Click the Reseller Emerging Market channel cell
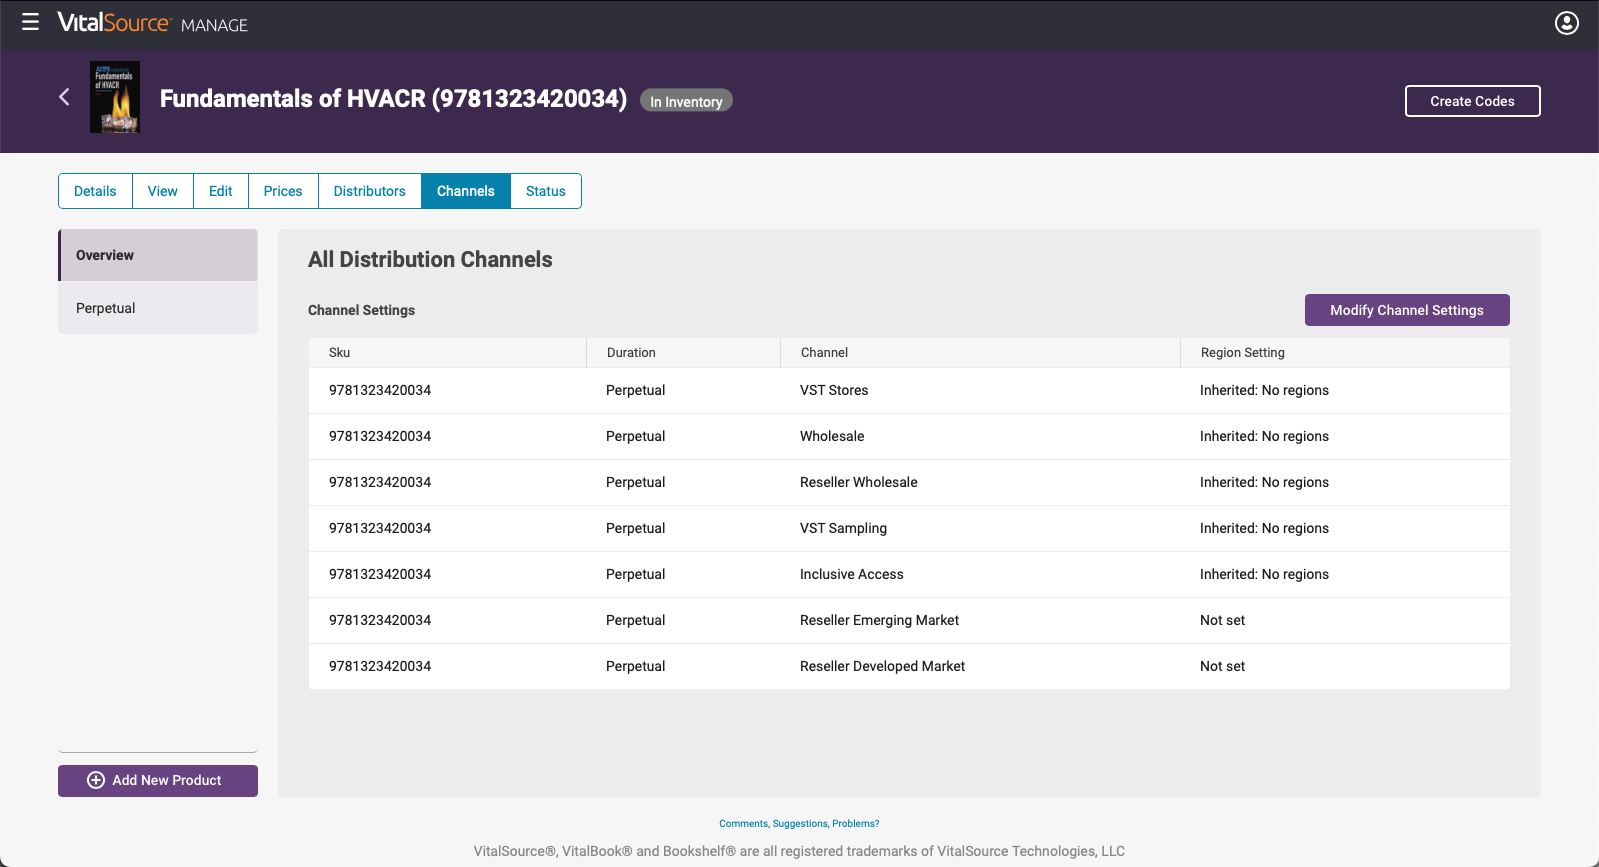 point(879,621)
